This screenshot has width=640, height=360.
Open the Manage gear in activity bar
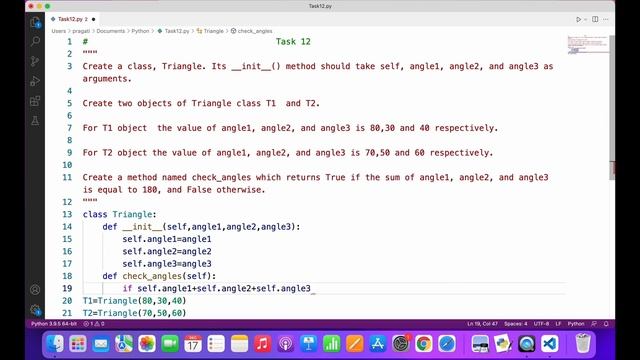click(x=35, y=310)
